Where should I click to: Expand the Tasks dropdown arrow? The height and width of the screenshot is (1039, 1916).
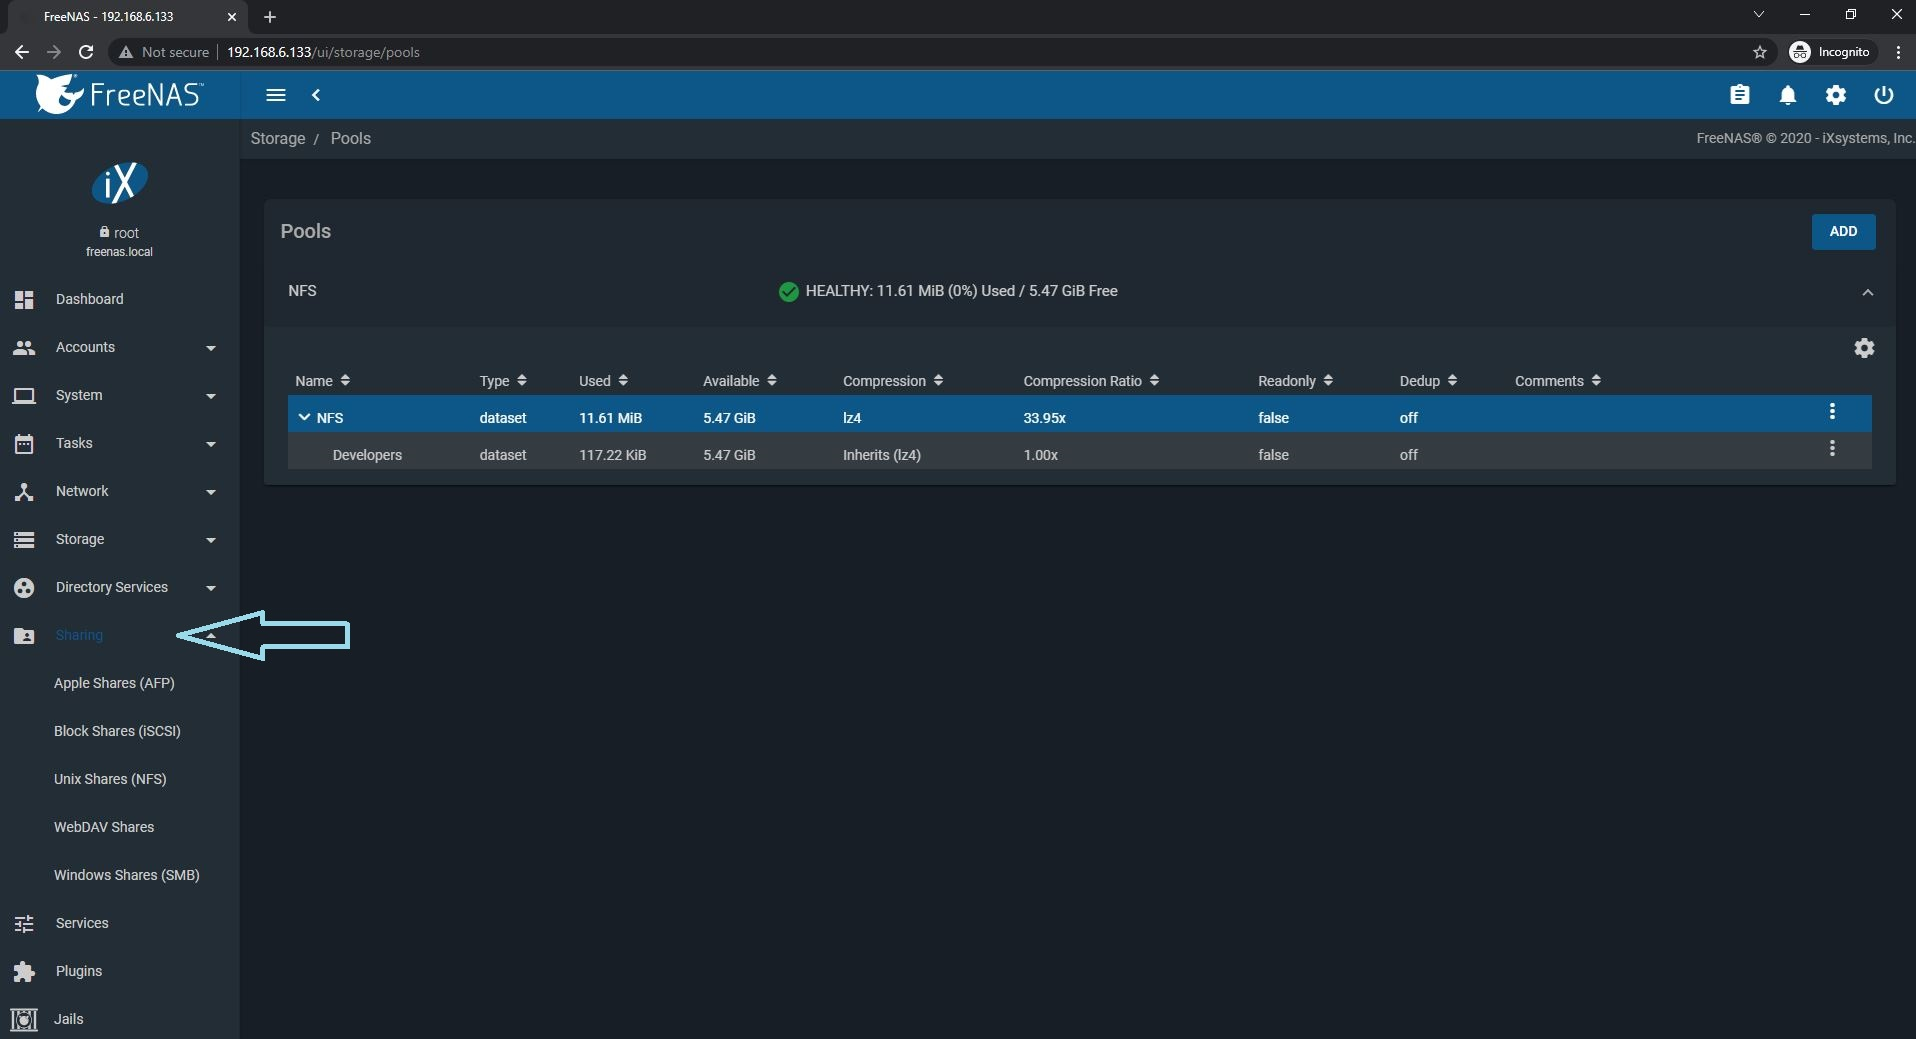[211, 444]
